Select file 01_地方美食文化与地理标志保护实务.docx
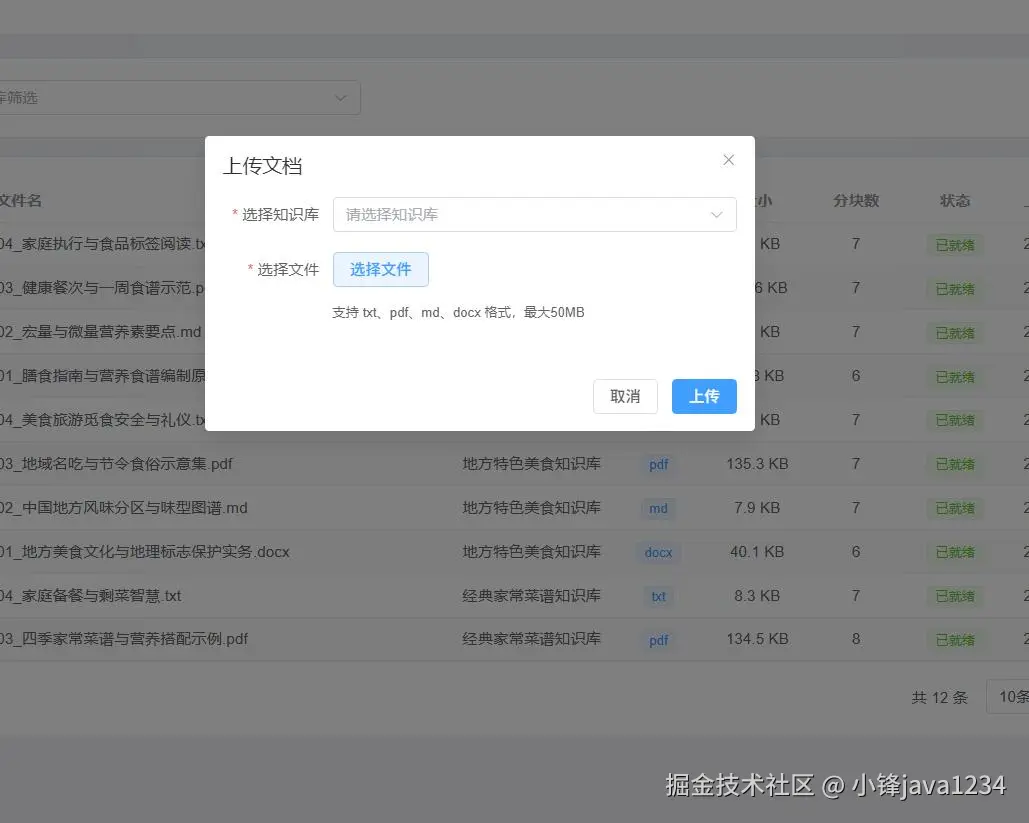The width and height of the screenshot is (1029, 823). click(144, 552)
